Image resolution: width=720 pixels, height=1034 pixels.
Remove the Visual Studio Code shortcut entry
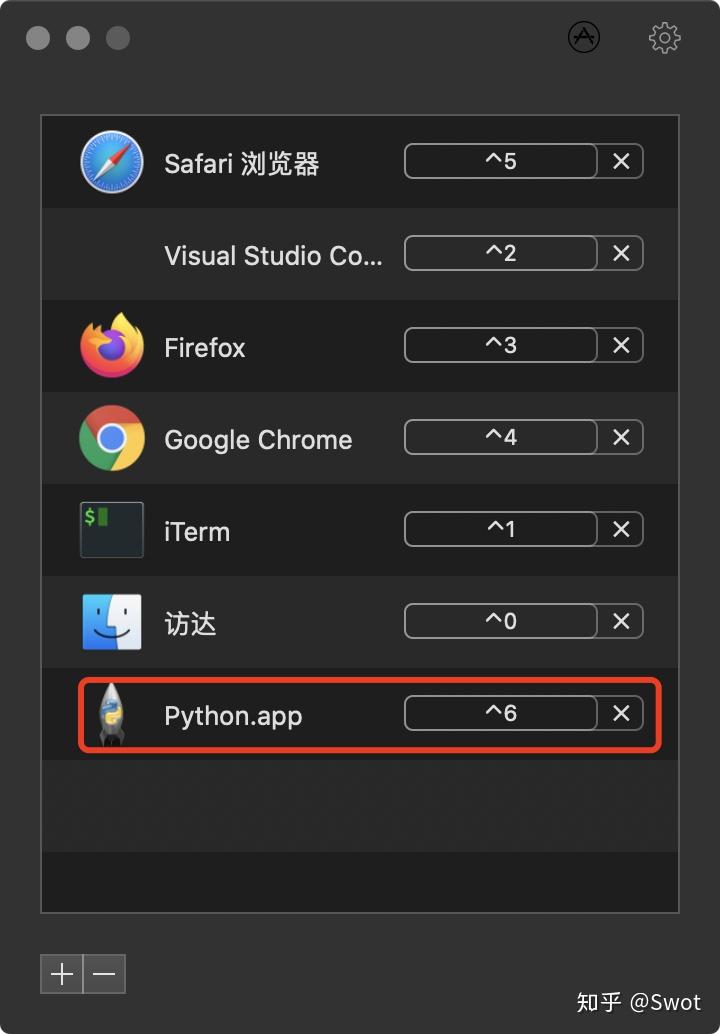(620, 253)
